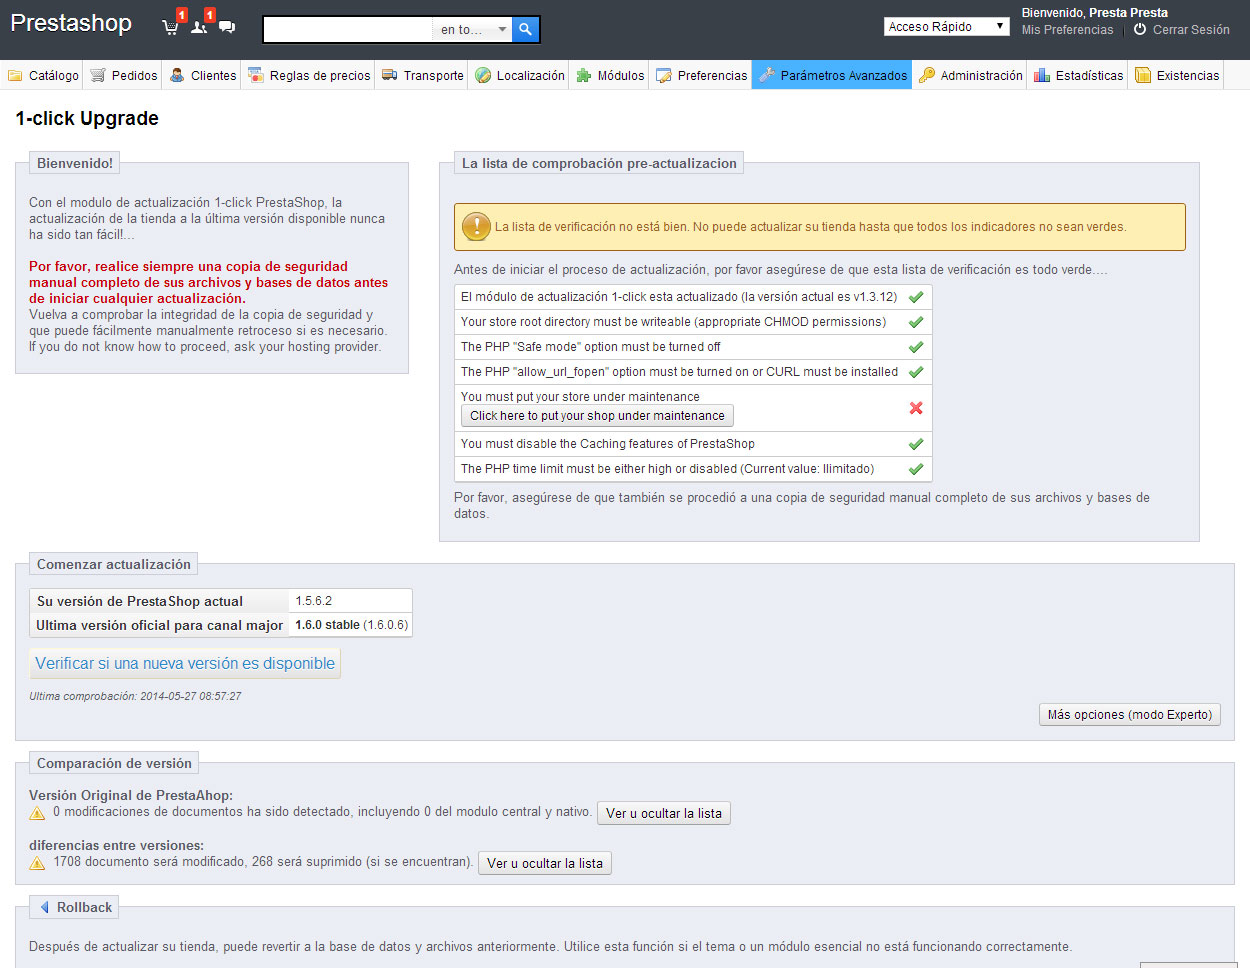This screenshot has width=1250, height=968.
Task: Click latest version '1.6.0 stable (1.6.0.6)'
Action: point(351,625)
